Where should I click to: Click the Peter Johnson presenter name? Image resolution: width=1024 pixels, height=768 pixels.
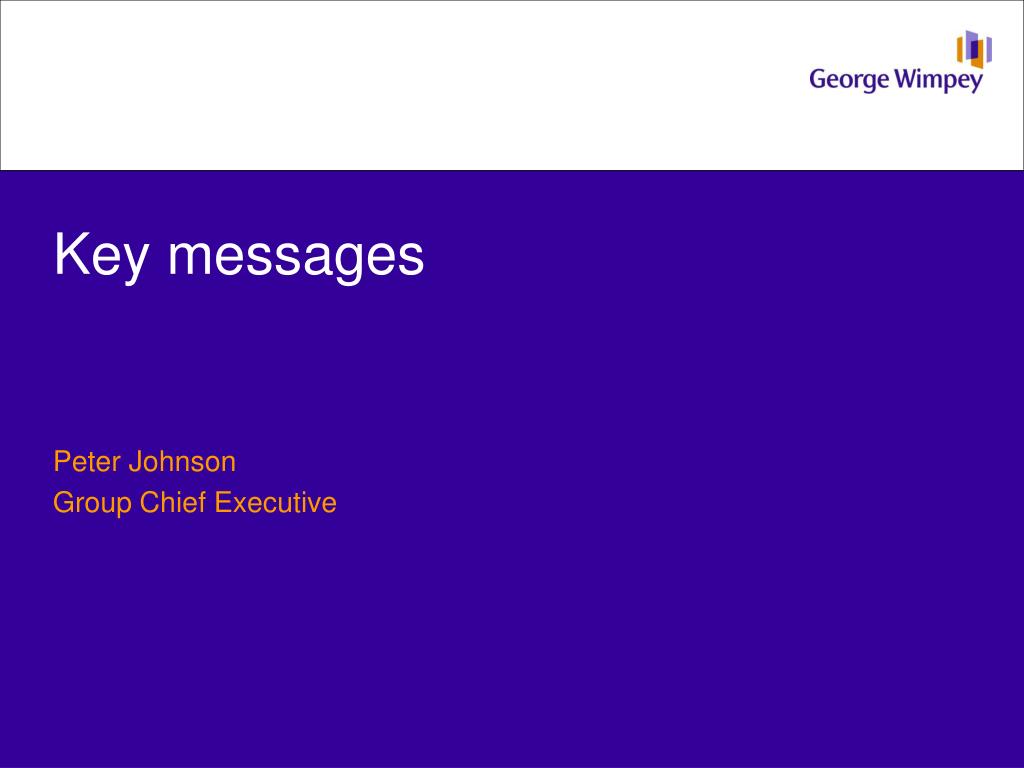144,462
